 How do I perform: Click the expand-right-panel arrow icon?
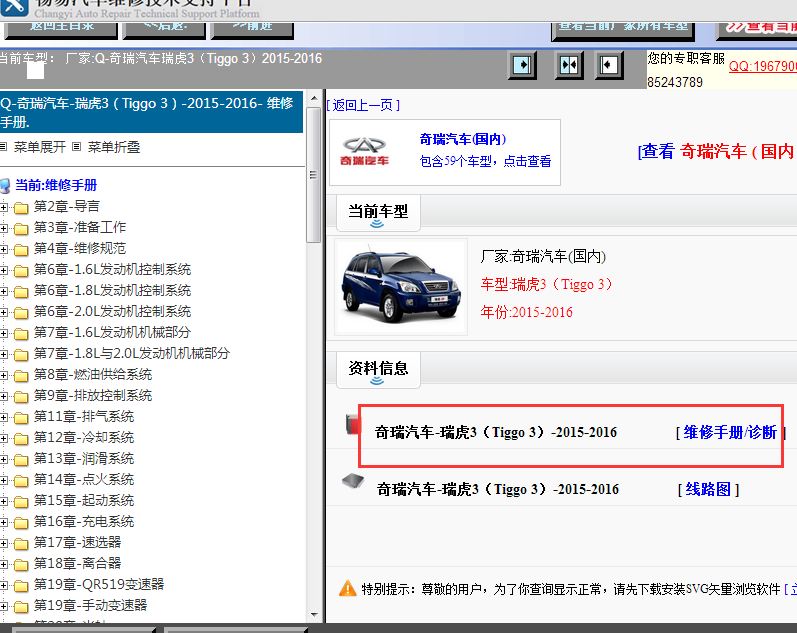coord(522,65)
